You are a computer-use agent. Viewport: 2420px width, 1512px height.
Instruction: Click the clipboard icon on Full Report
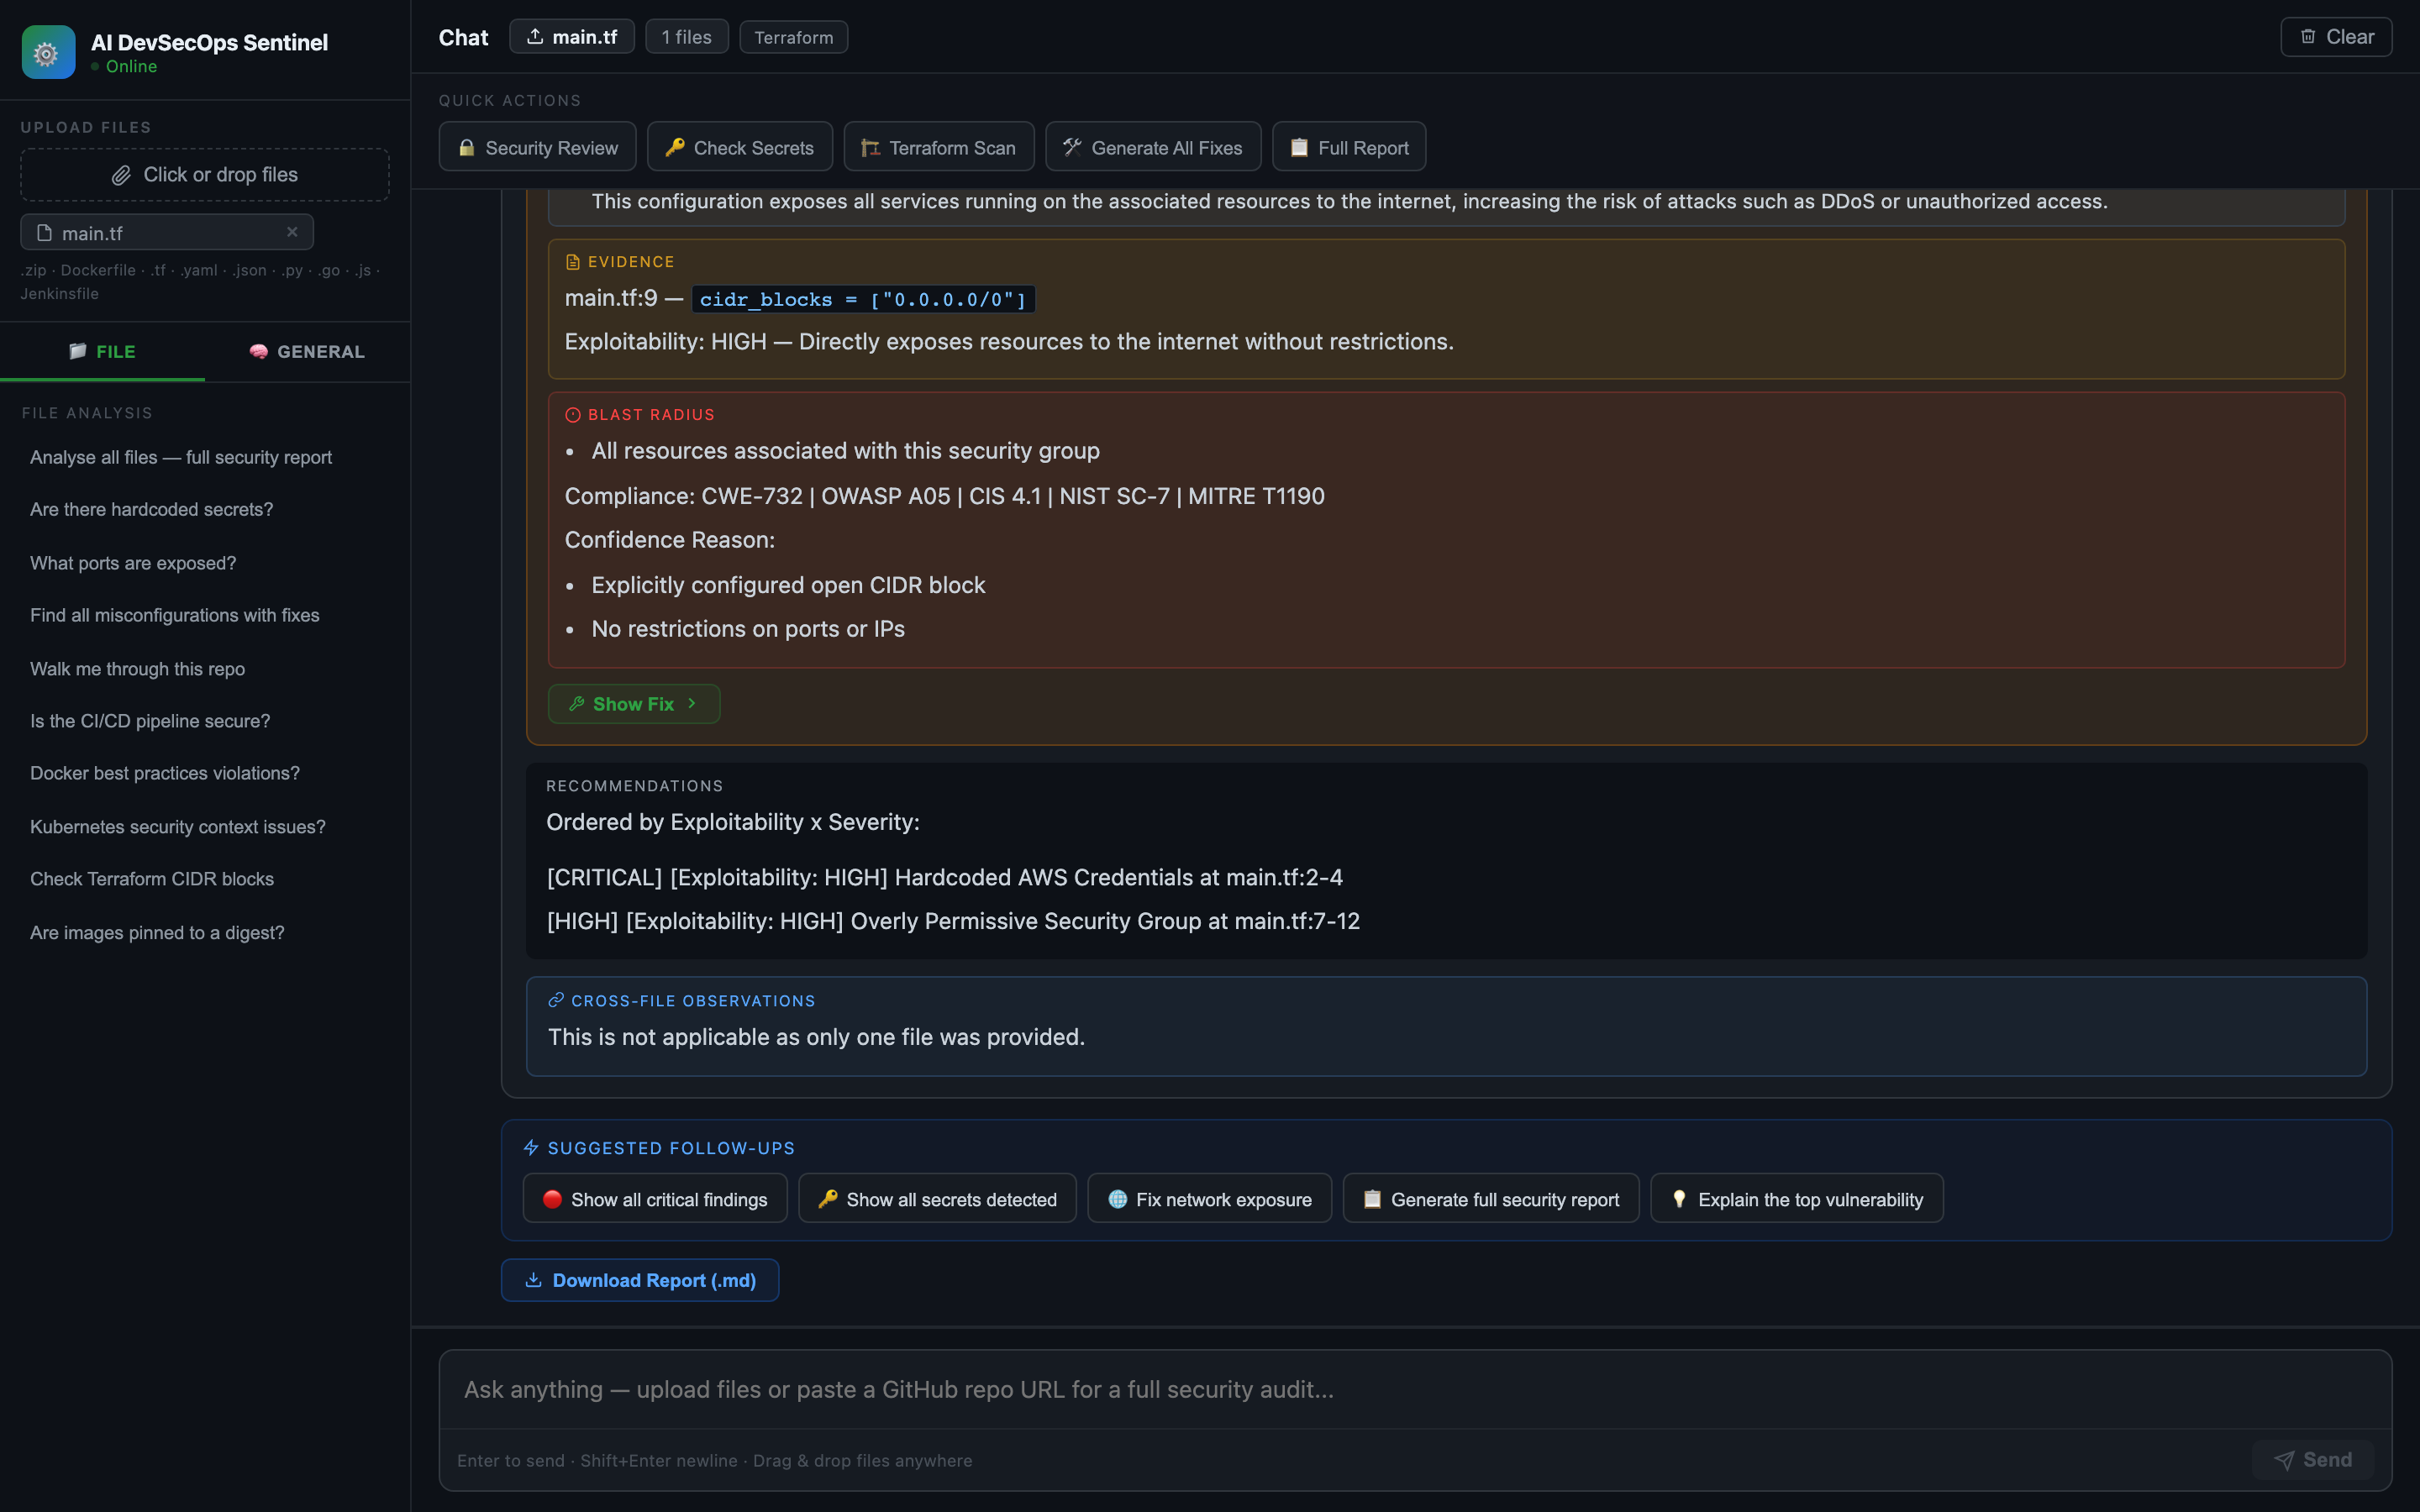tap(1299, 148)
